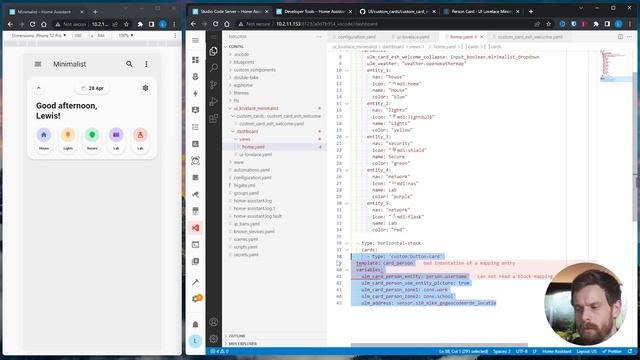The image size is (640, 360).
Task: Open the device Dimensions dropdown
Action: pyautogui.click(x=39, y=36)
